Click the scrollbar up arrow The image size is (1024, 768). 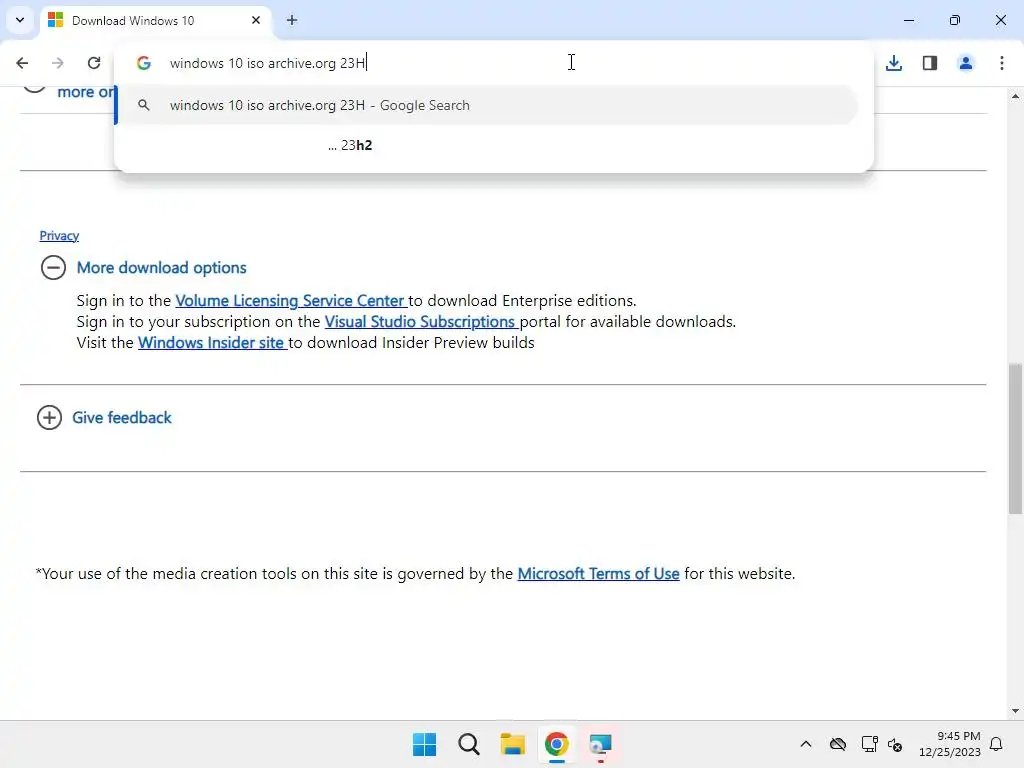[1015, 96]
